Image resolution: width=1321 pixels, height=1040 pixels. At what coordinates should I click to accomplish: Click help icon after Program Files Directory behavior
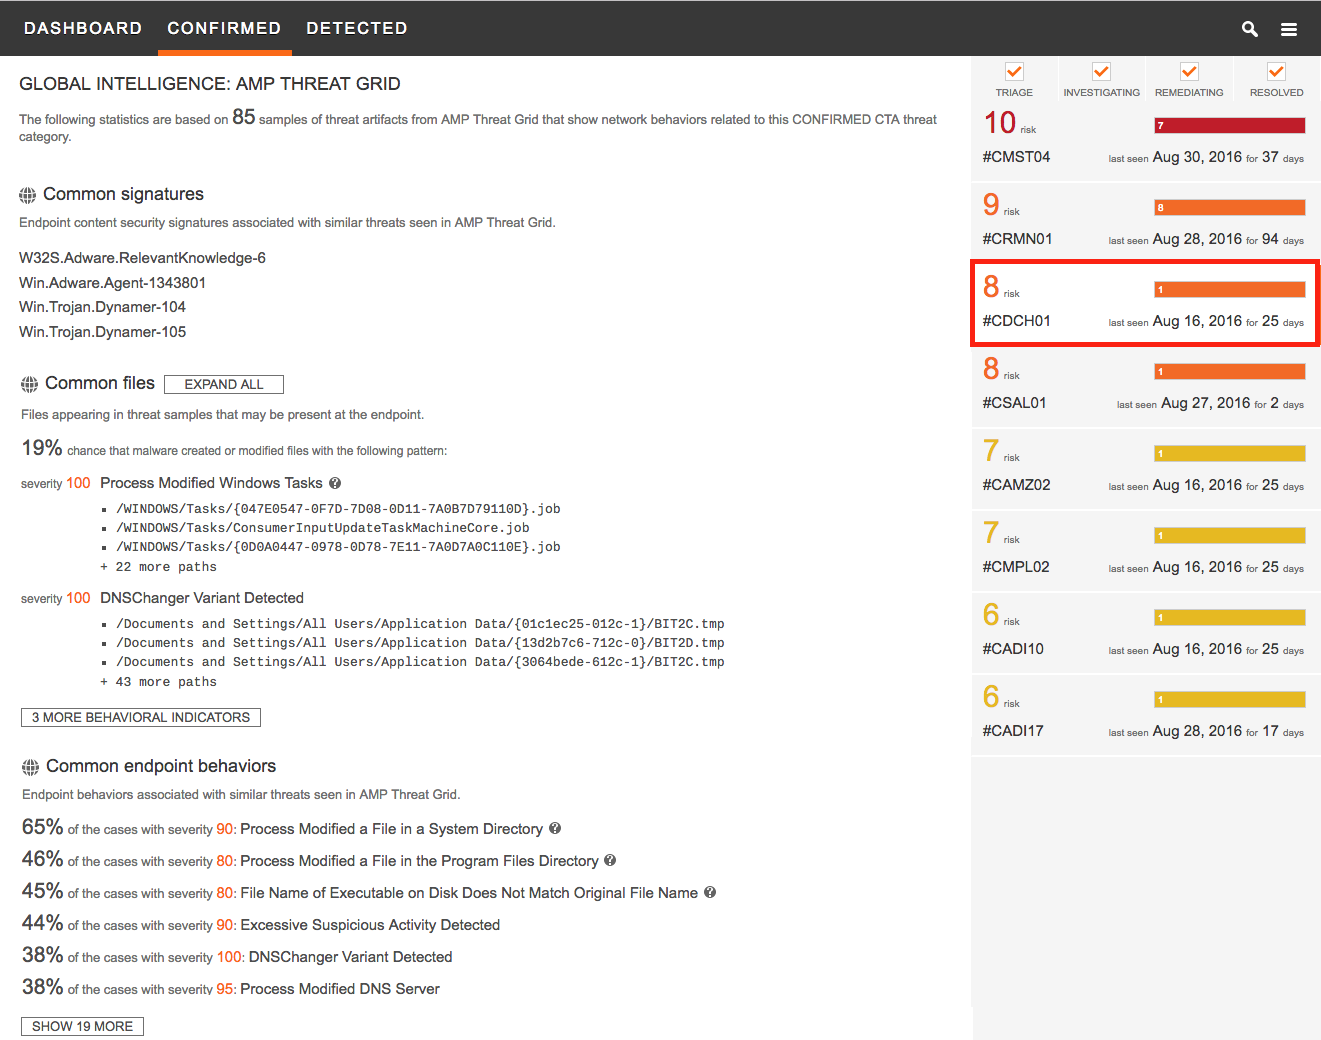click(x=610, y=860)
